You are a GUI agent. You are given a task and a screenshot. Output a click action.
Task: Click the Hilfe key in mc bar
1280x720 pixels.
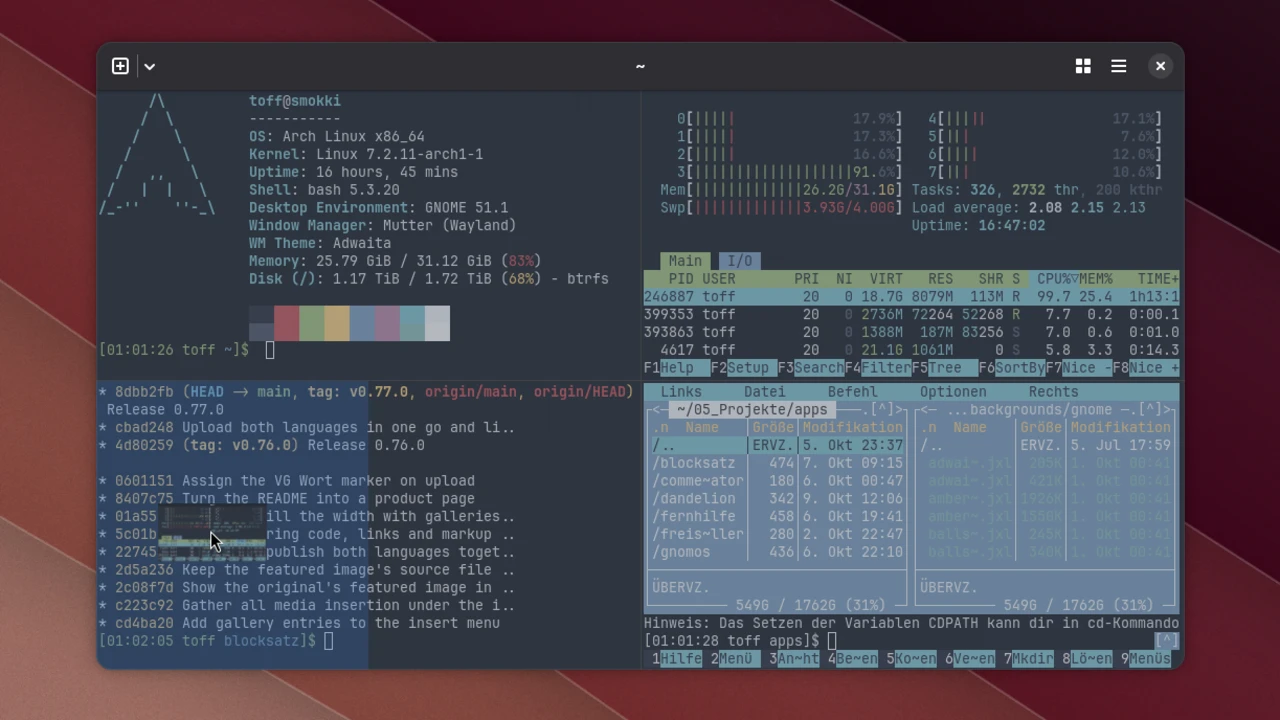point(677,659)
